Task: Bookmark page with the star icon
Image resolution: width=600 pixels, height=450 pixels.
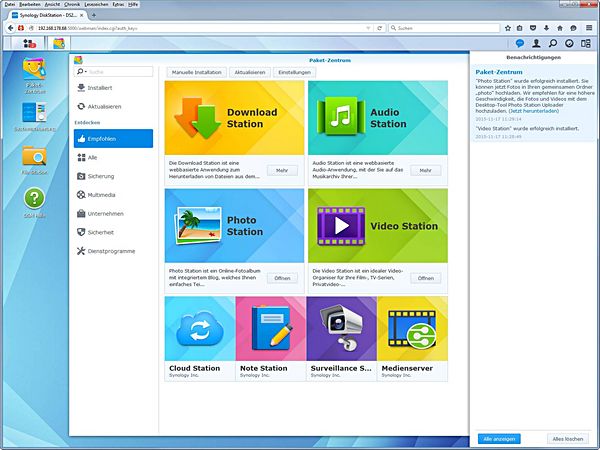Action: [x=508, y=28]
